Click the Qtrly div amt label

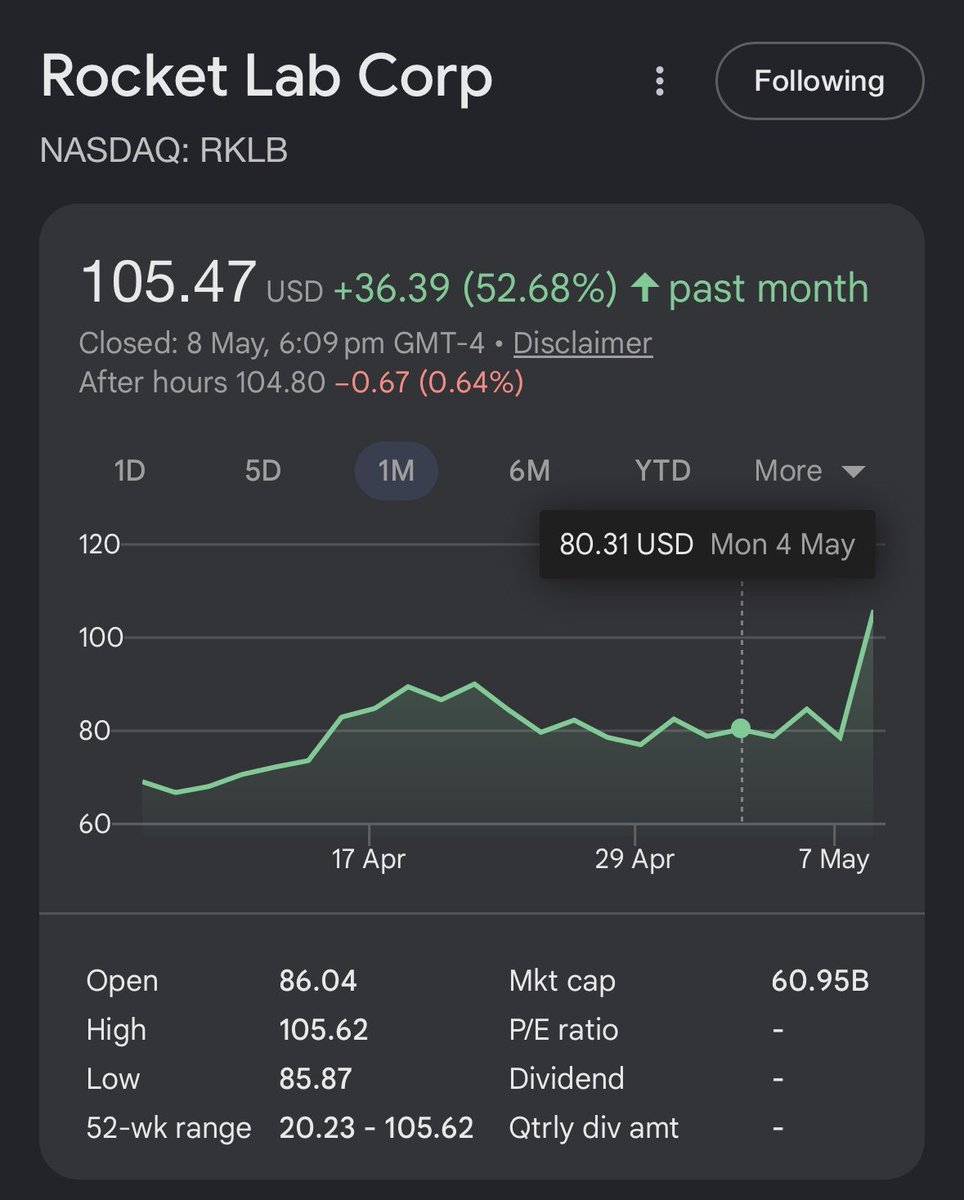click(594, 1128)
